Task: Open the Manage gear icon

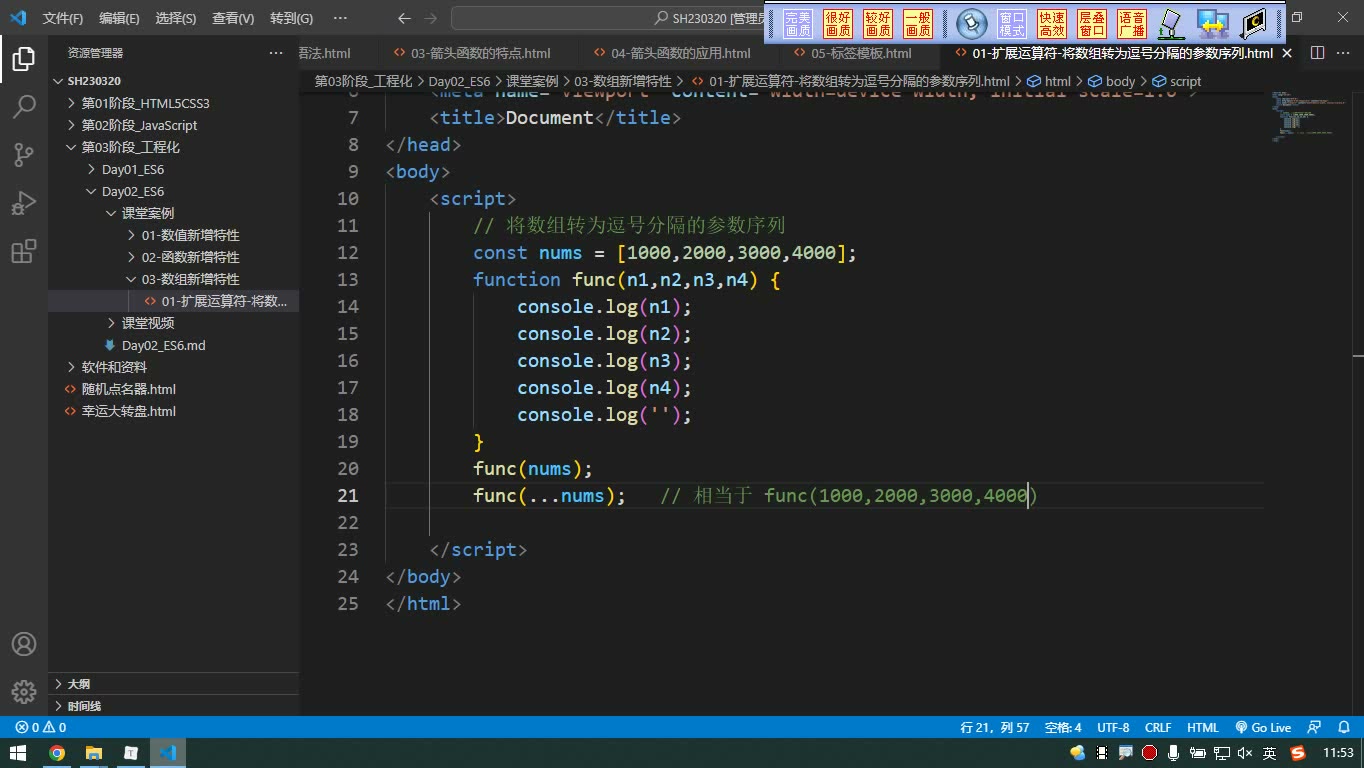Action: [x=24, y=692]
